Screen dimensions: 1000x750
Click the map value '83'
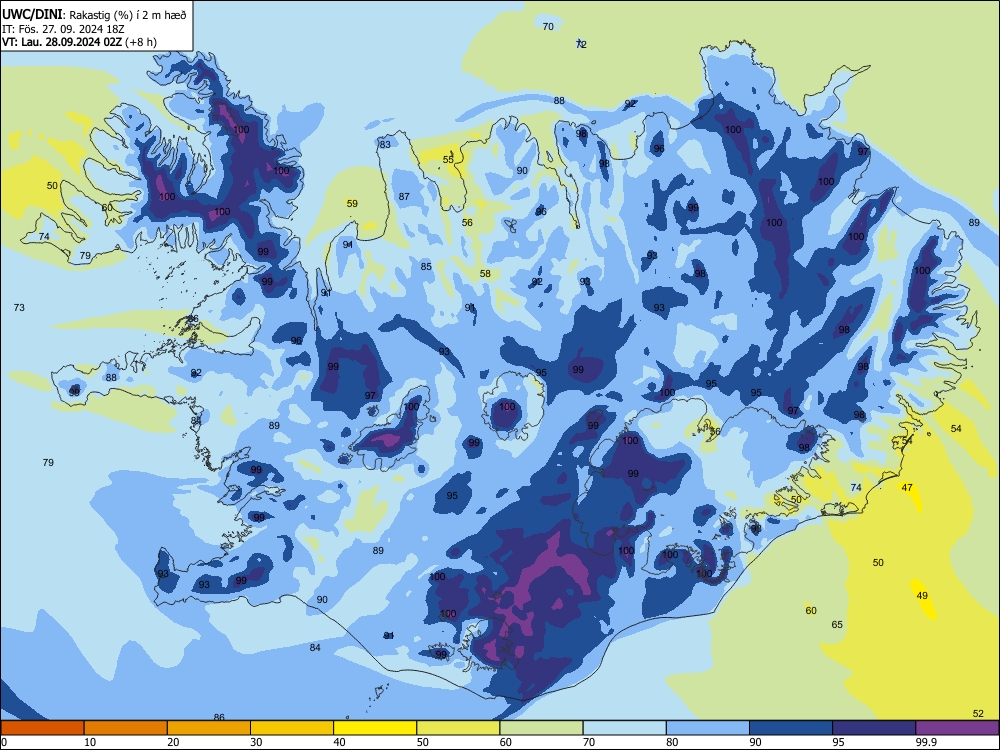click(x=385, y=144)
